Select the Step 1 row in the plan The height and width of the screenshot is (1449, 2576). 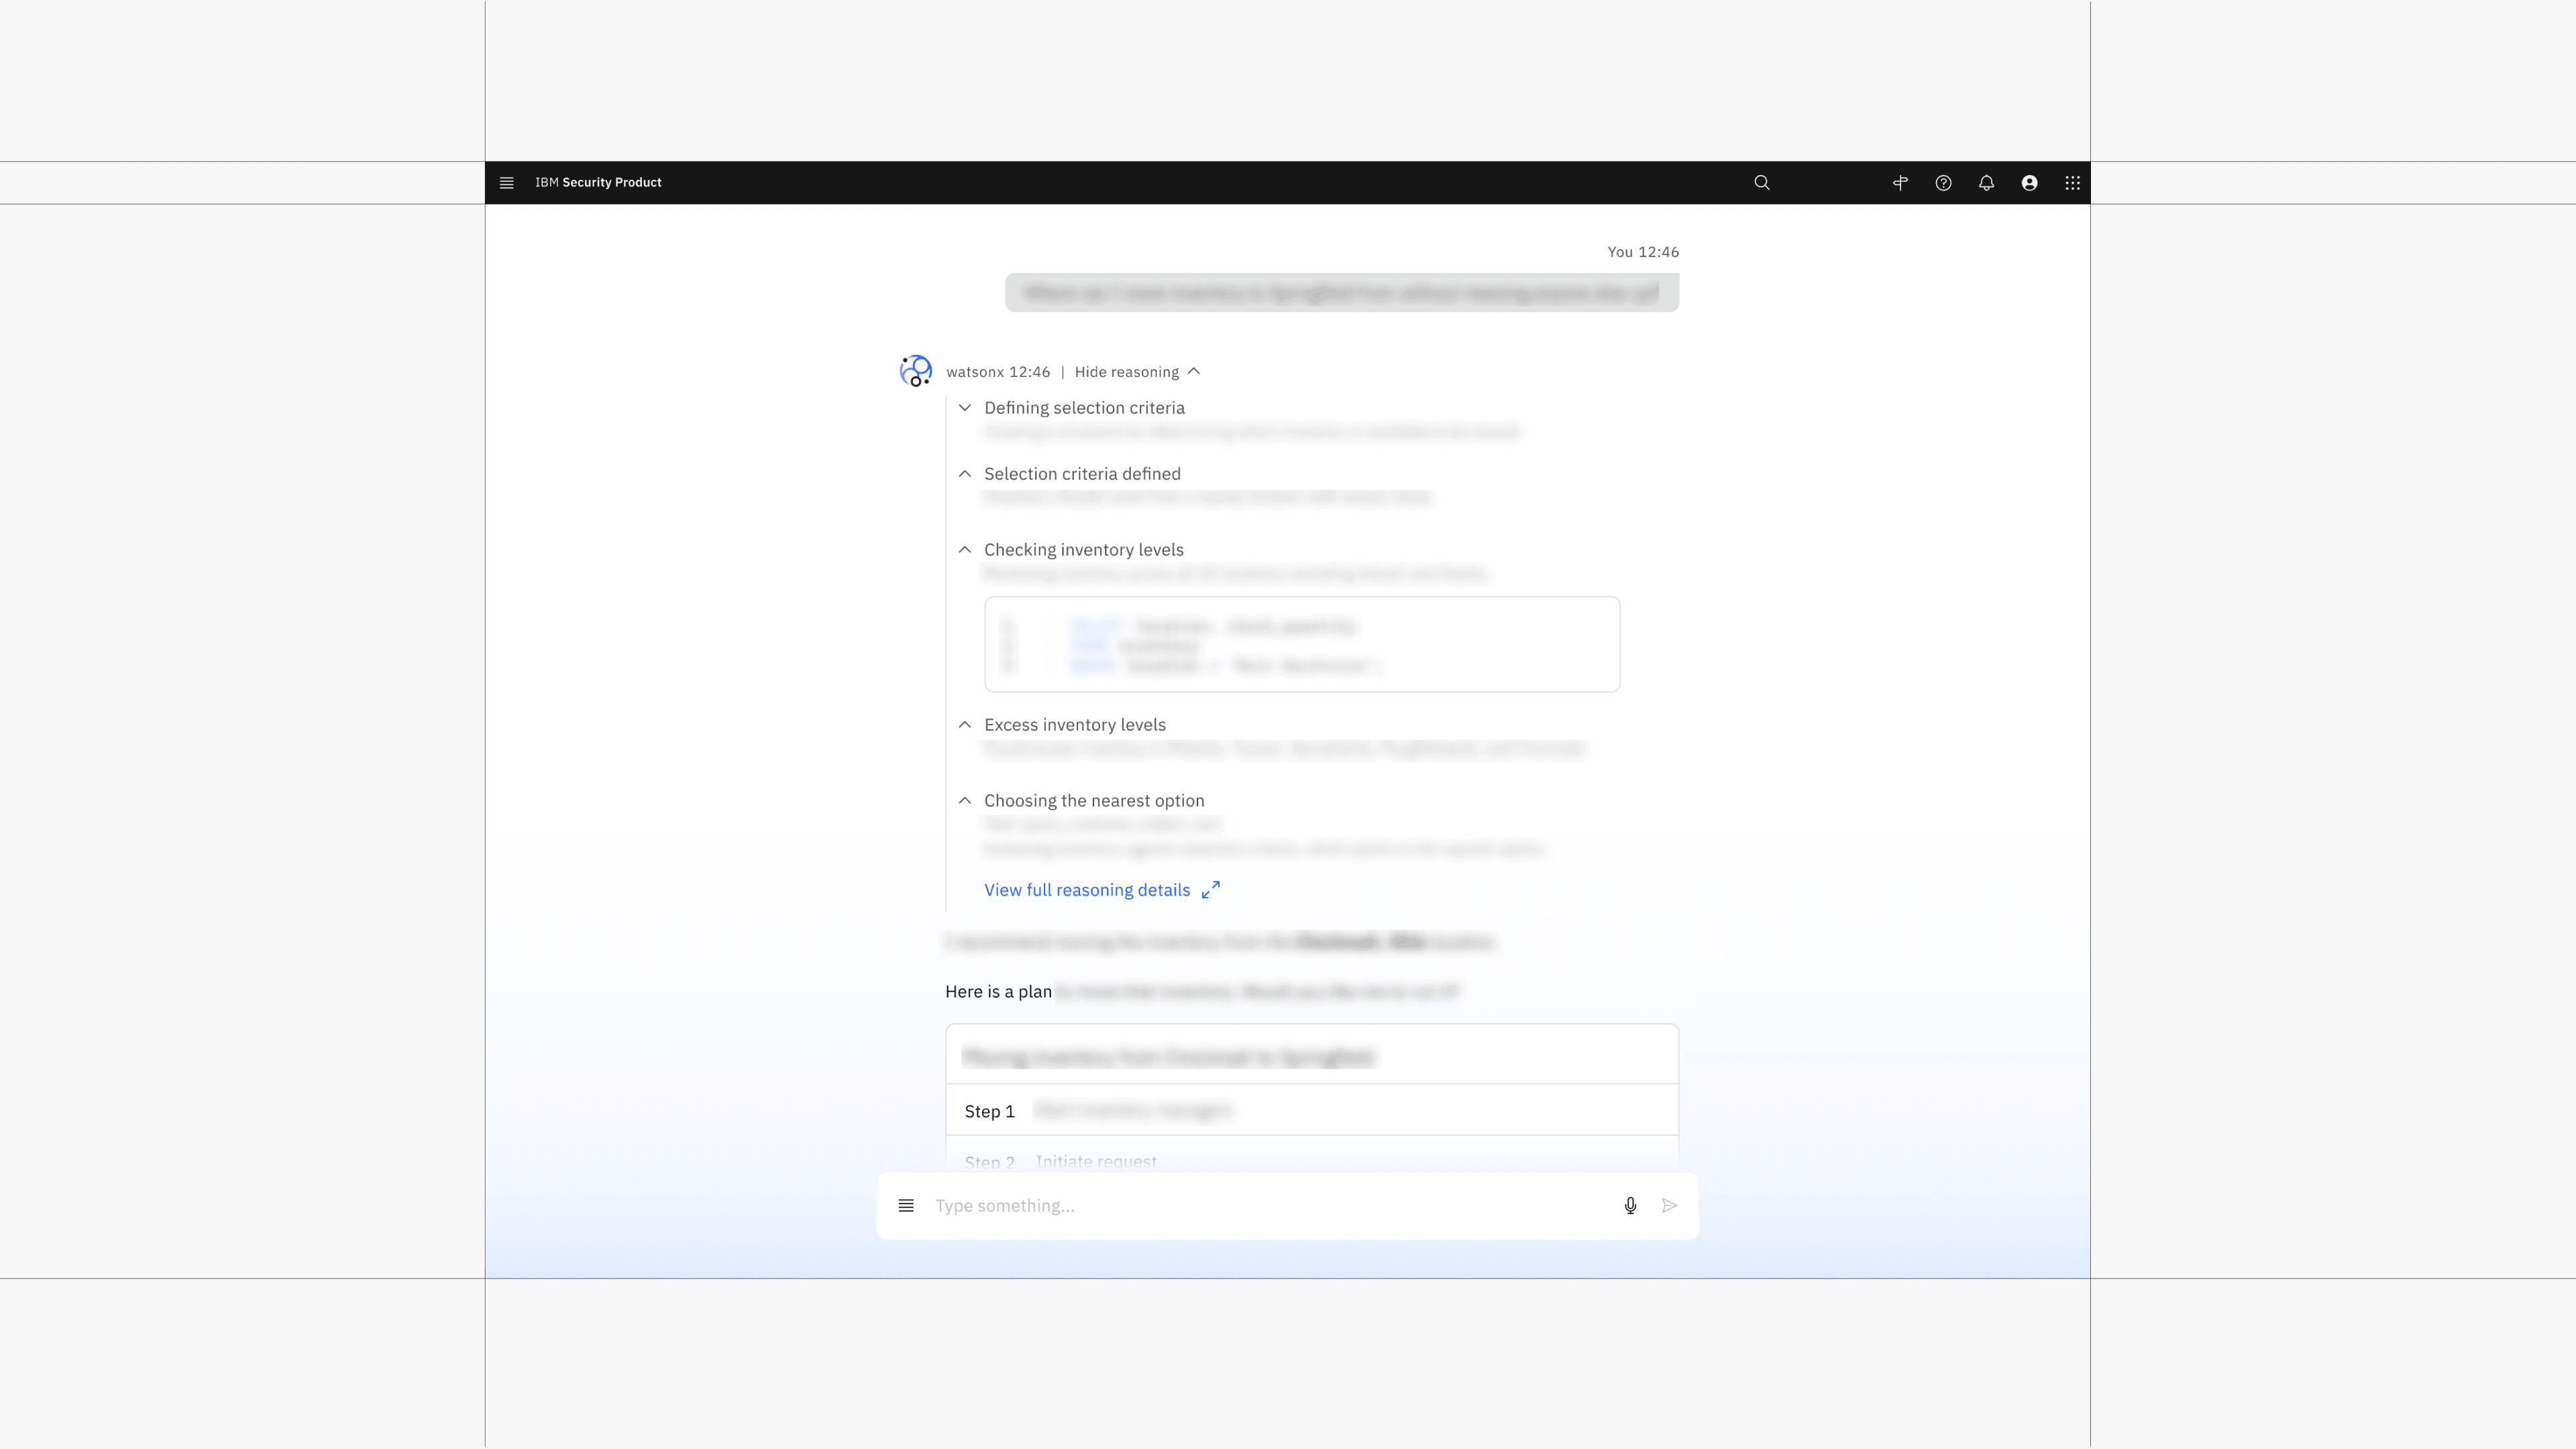pyautogui.click(x=1311, y=1111)
